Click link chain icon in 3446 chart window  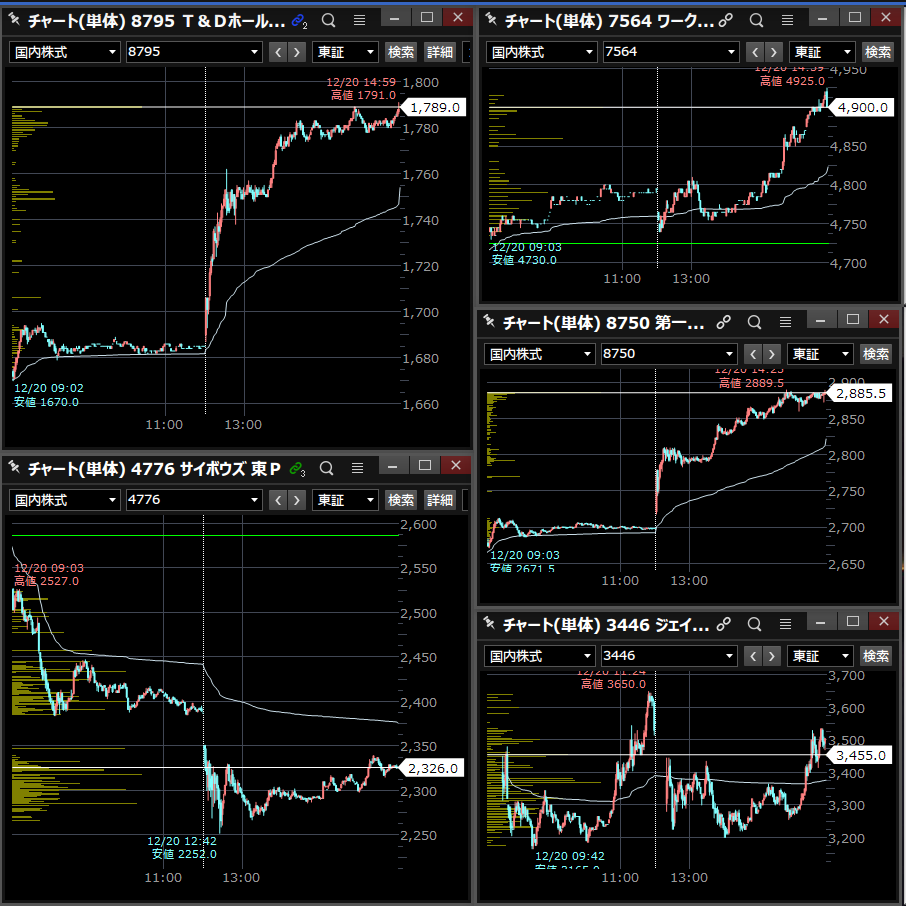pyautogui.click(x=723, y=624)
